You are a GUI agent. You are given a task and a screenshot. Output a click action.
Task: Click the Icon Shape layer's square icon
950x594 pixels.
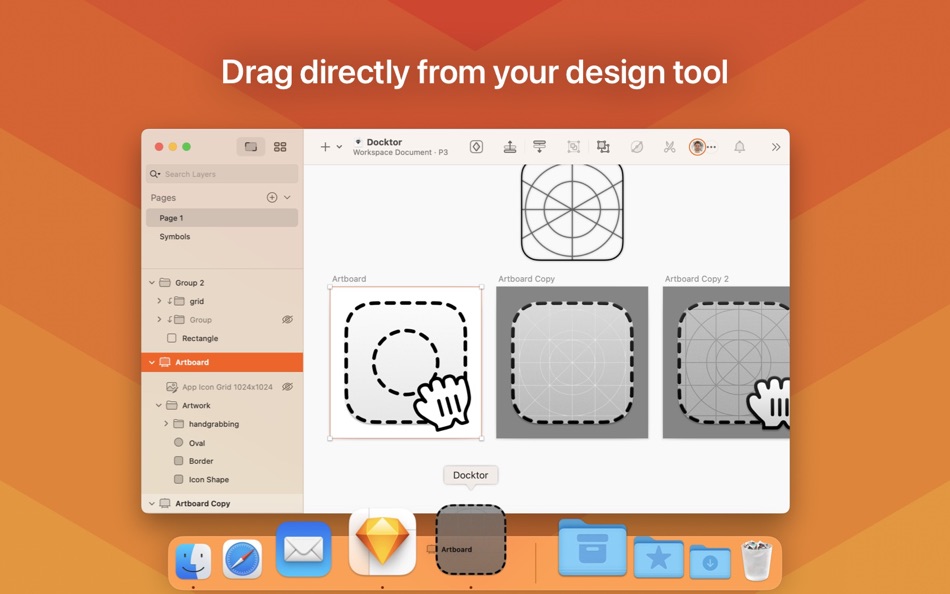(x=179, y=479)
